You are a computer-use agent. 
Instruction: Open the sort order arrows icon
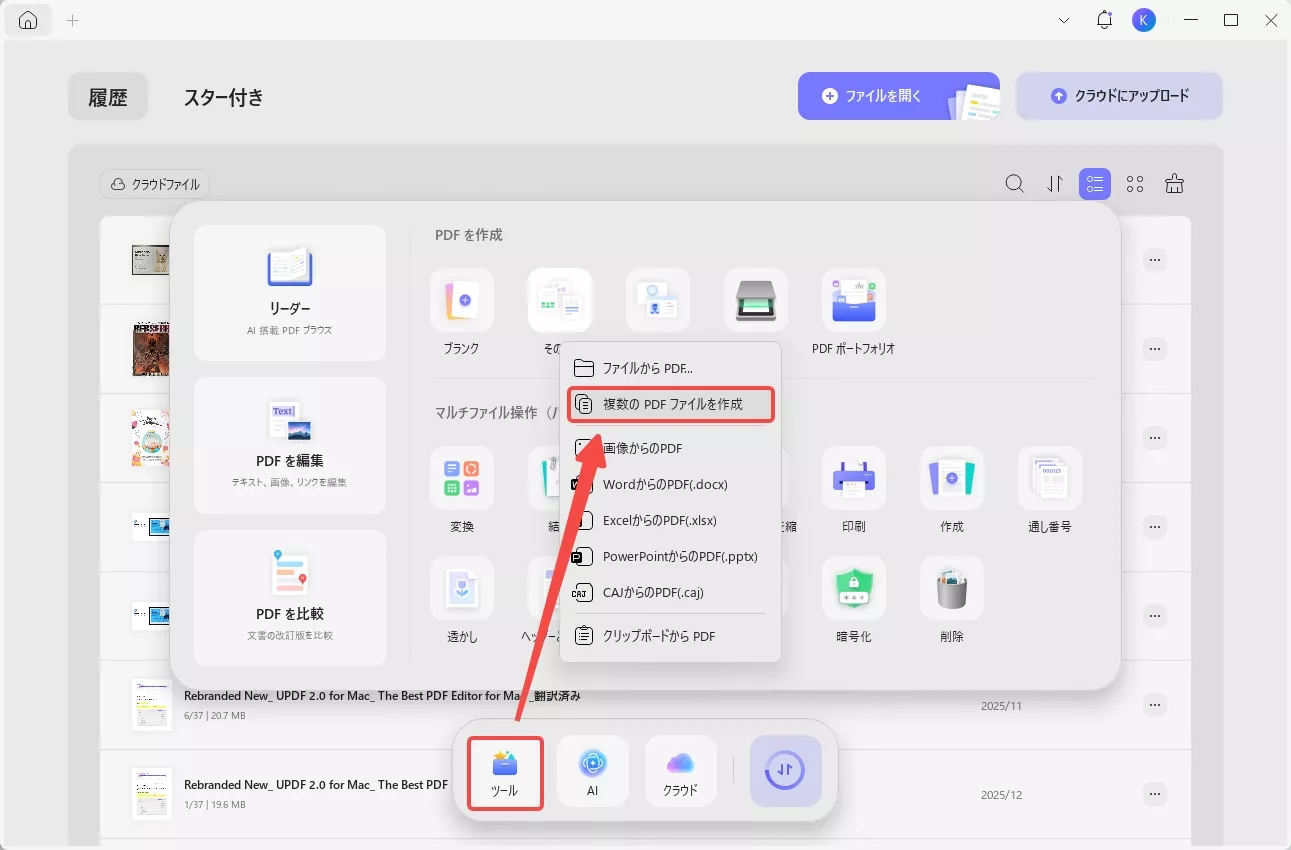pyautogui.click(x=1055, y=184)
